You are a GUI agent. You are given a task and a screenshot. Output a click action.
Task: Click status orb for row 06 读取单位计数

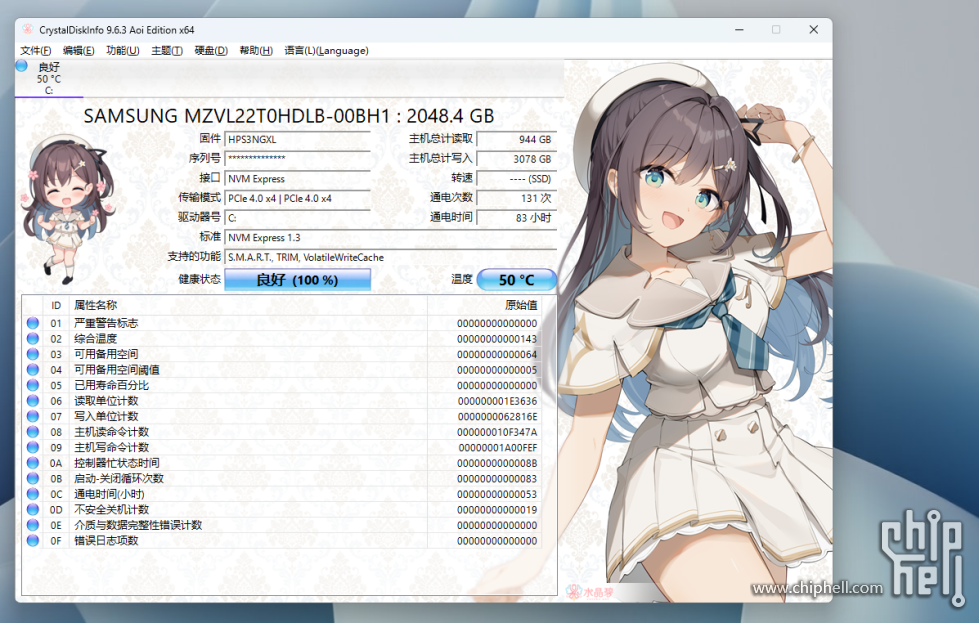32,401
